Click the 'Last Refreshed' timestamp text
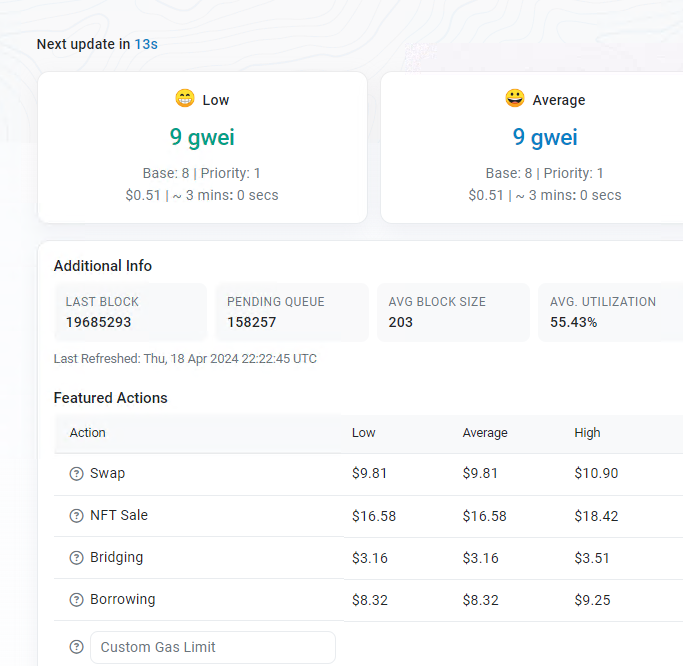The width and height of the screenshot is (683, 666). point(185,358)
